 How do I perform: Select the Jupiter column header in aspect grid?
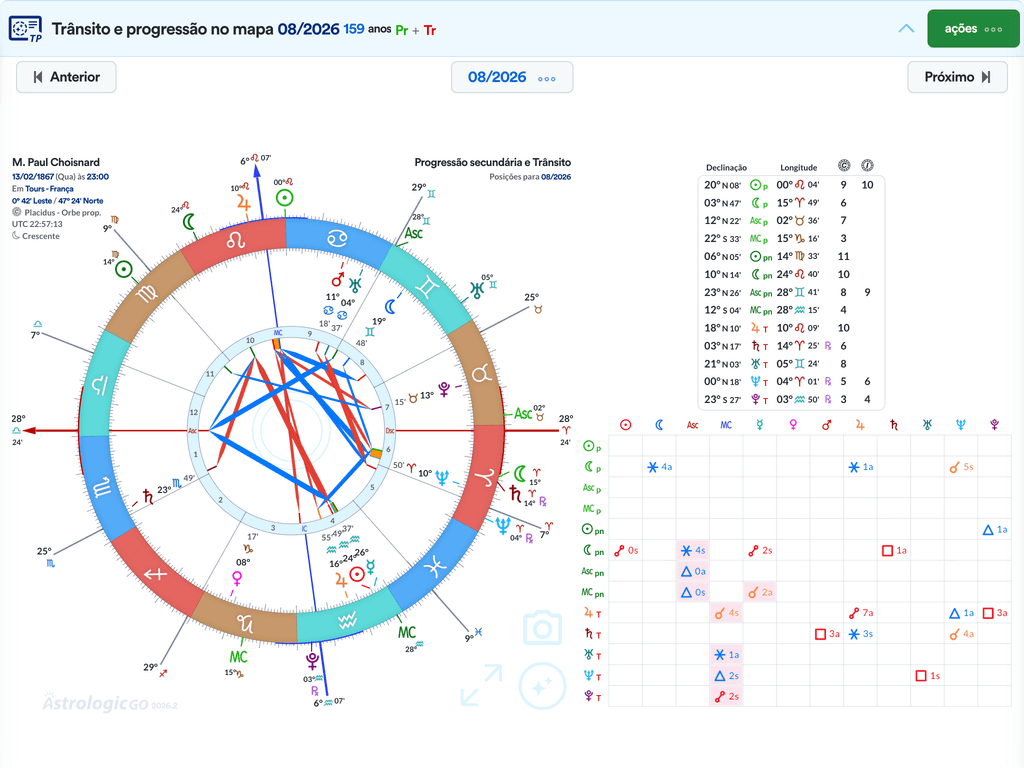click(x=860, y=425)
